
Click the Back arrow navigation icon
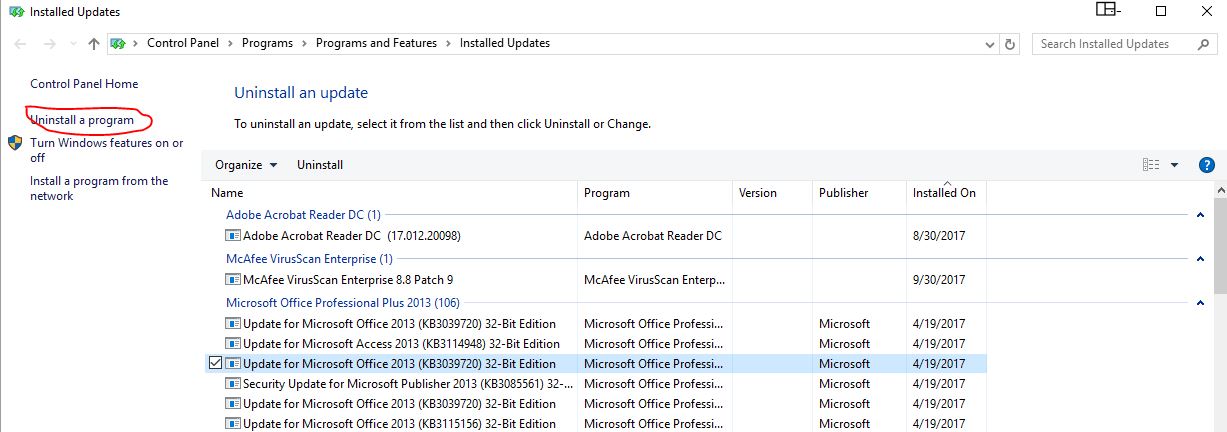(21, 44)
